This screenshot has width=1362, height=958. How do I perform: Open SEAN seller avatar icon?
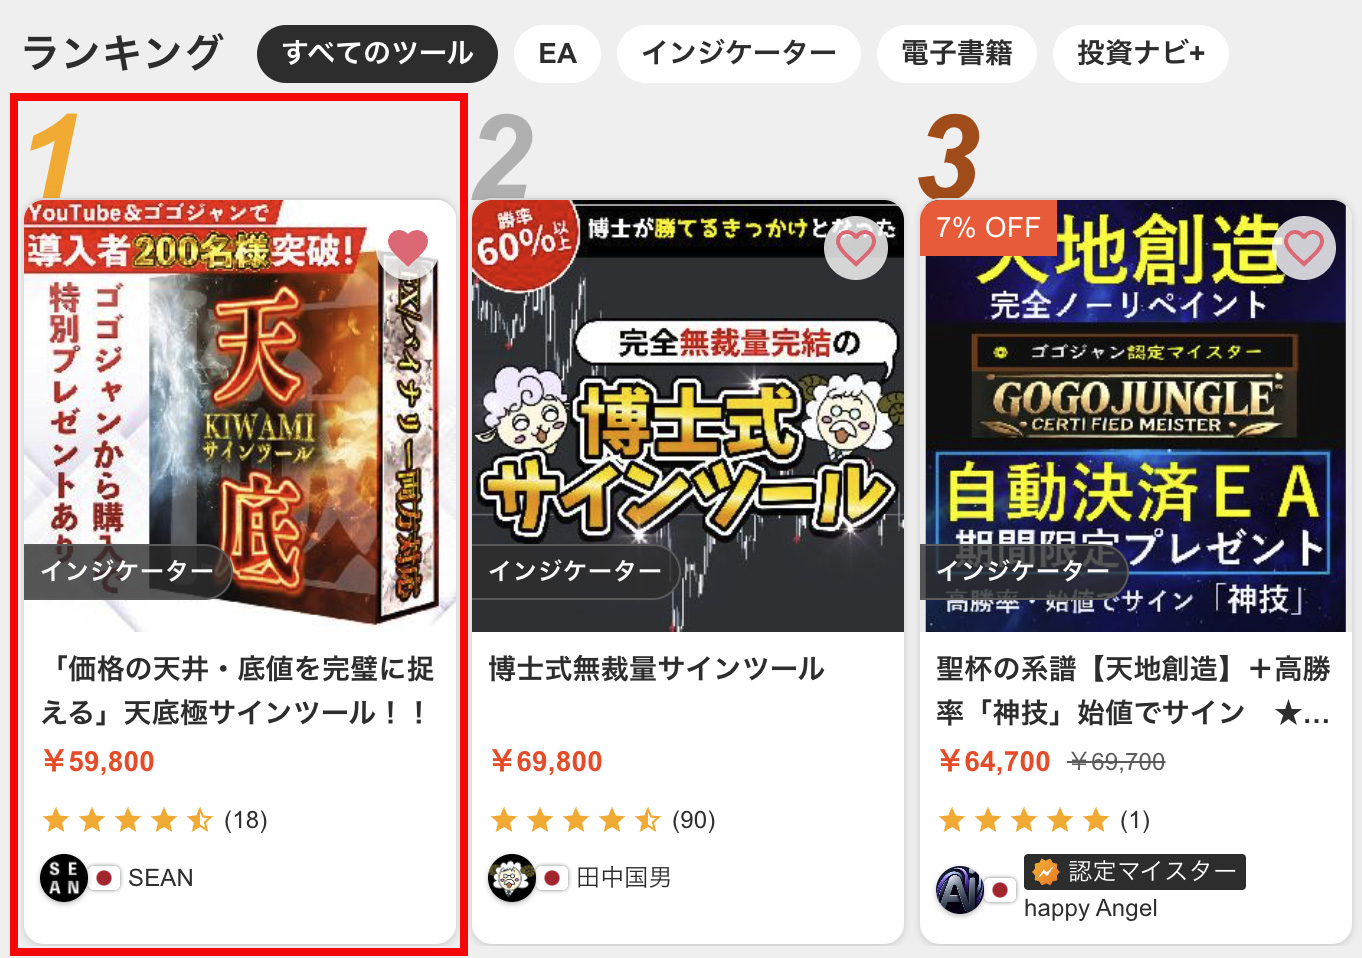click(x=64, y=878)
